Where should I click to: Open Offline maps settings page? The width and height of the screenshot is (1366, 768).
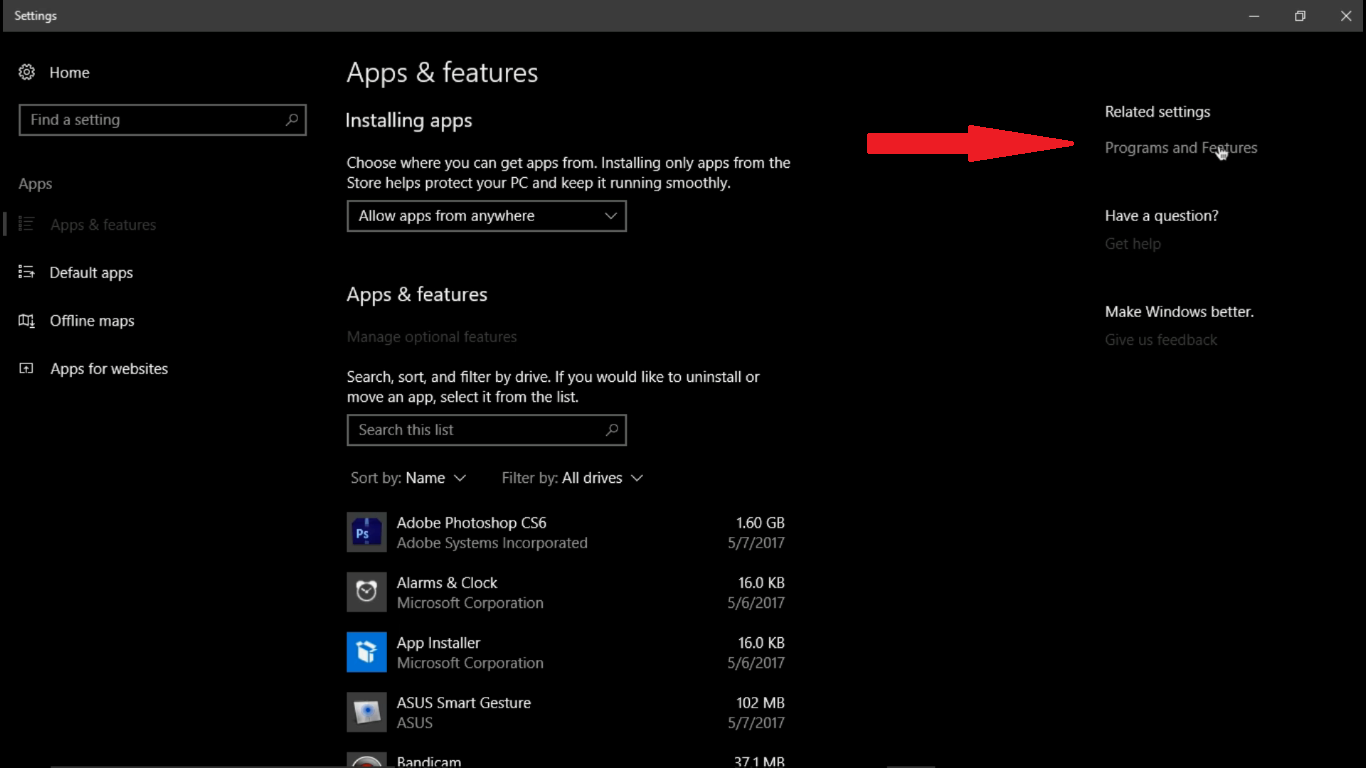(x=92, y=321)
